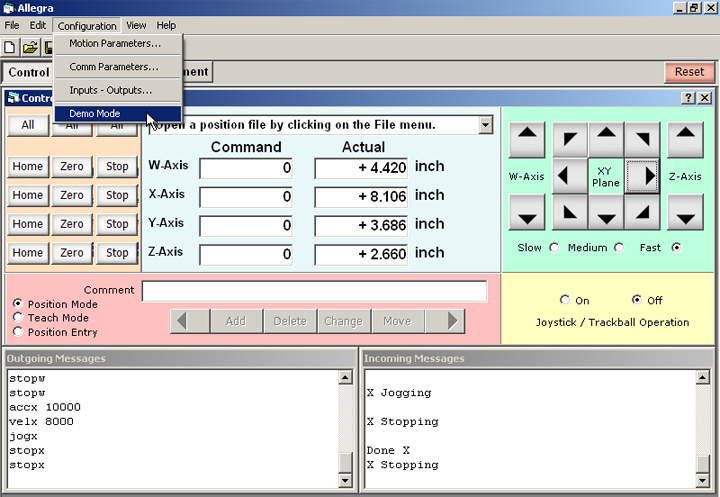Jog Z-Axis down arrow button
Screen dimensions: 720x497
tap(685, 212)
